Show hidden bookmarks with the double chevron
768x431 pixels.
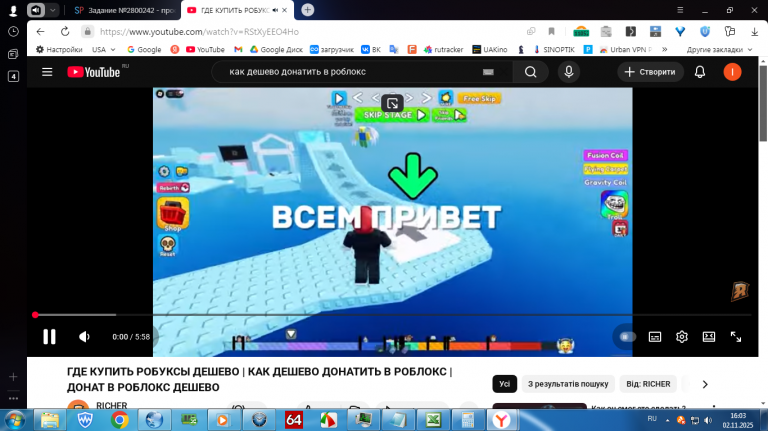(x=665, y=49)
